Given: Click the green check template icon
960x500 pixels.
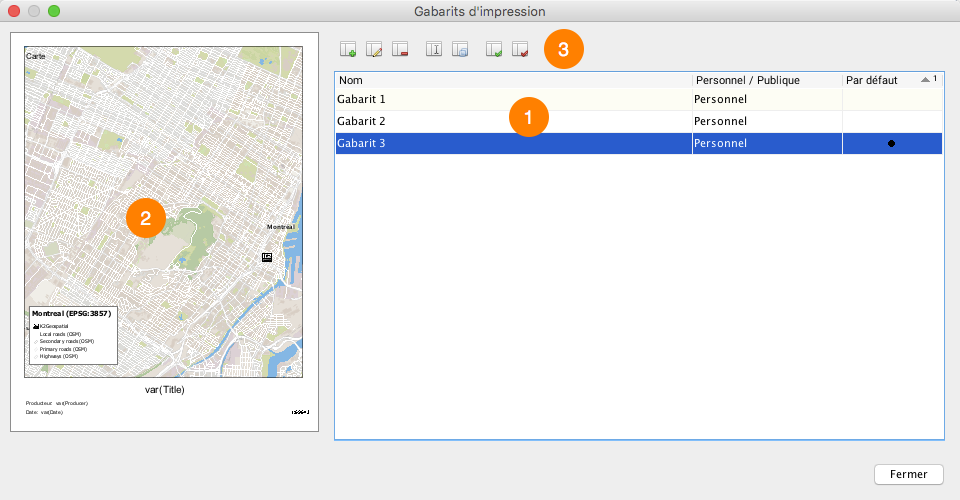Looking at the screenshot, I should point(494,49).
